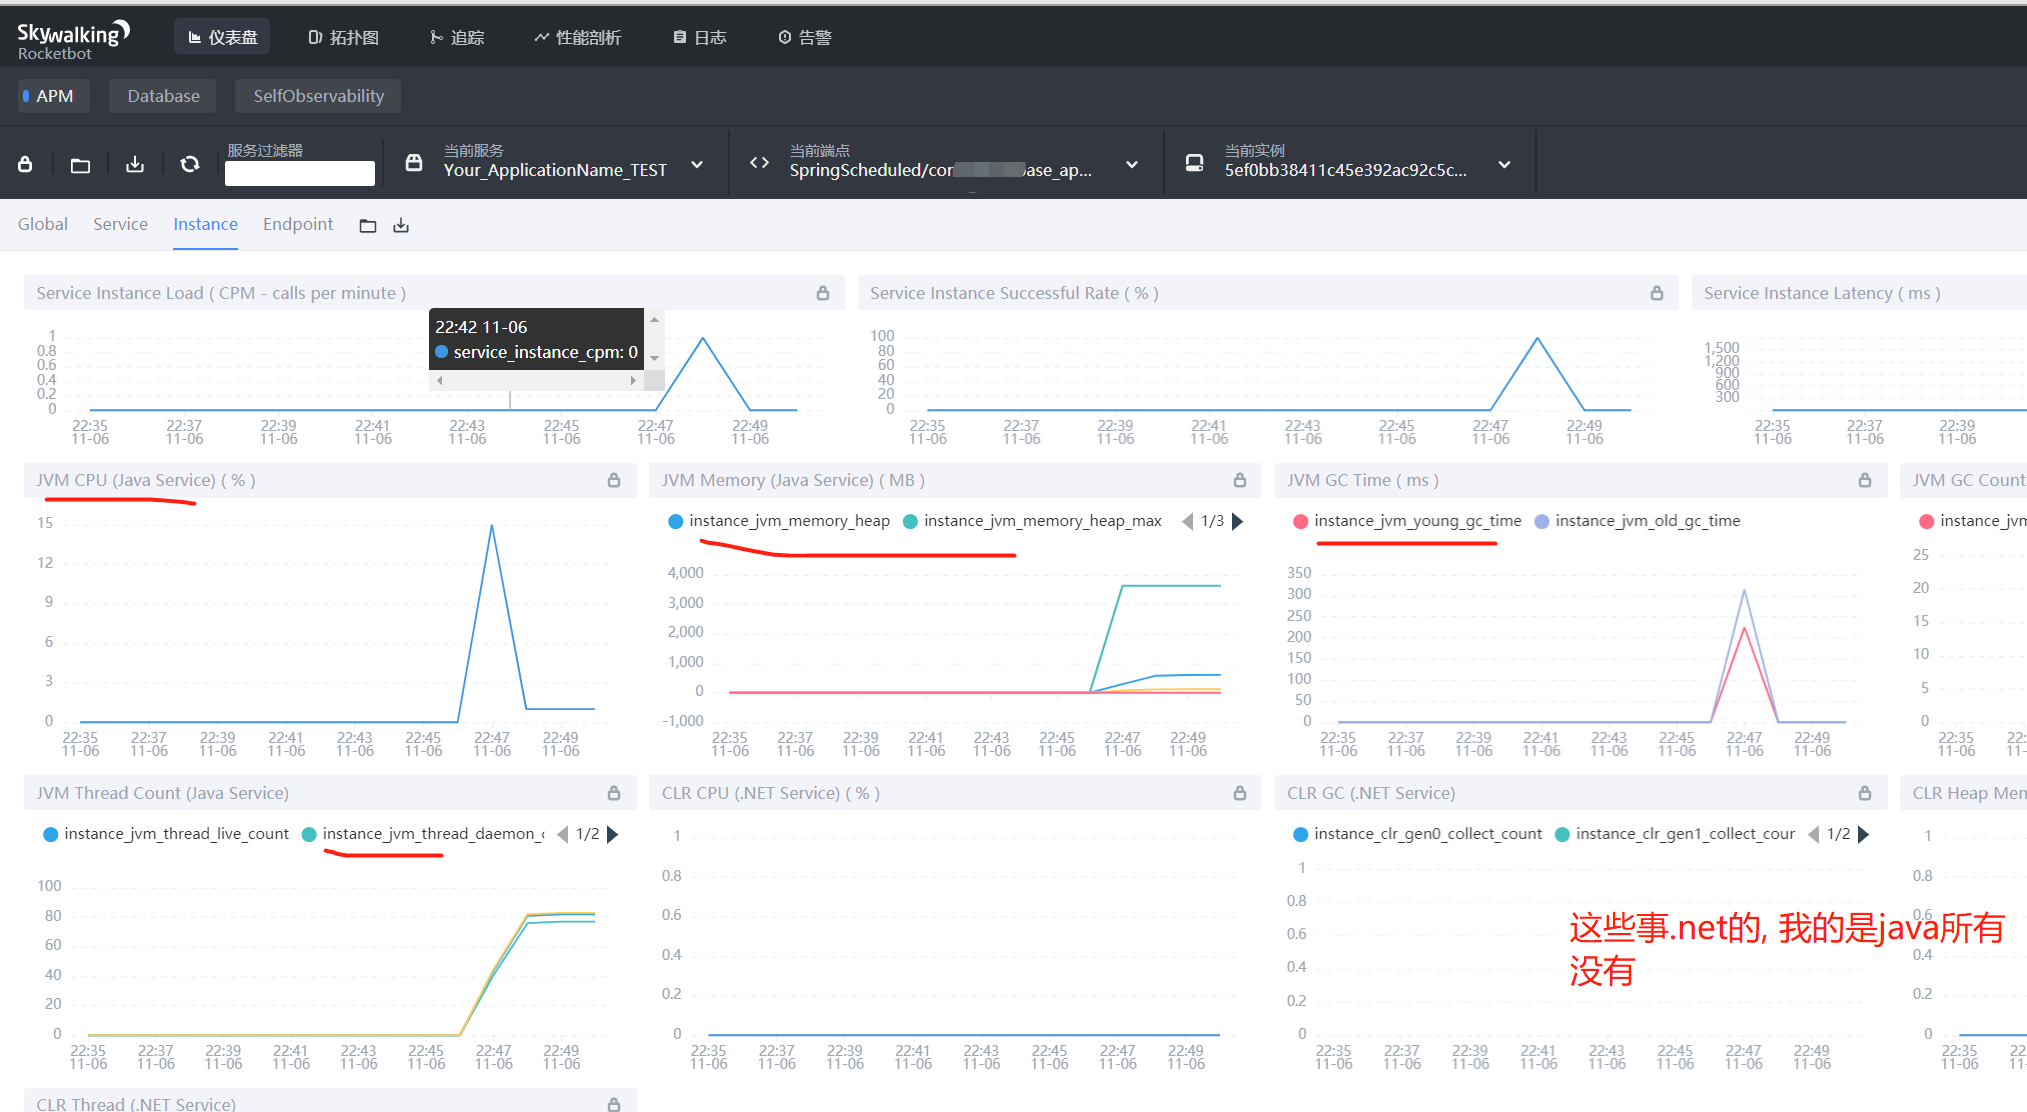Click the 服务过滤器 service filter input
This screenshot has height=1112, width=2027.
pos(300,173)
